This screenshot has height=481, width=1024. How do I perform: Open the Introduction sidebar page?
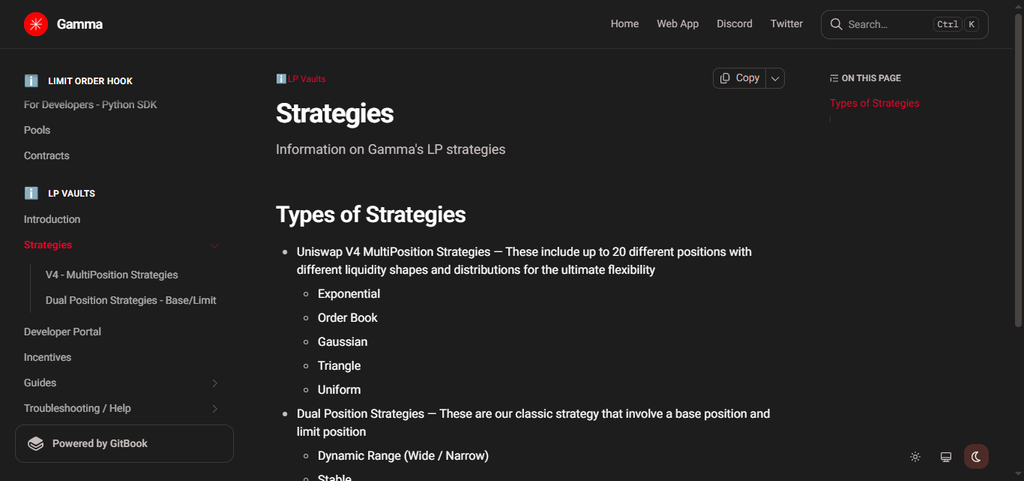(52, 220)
